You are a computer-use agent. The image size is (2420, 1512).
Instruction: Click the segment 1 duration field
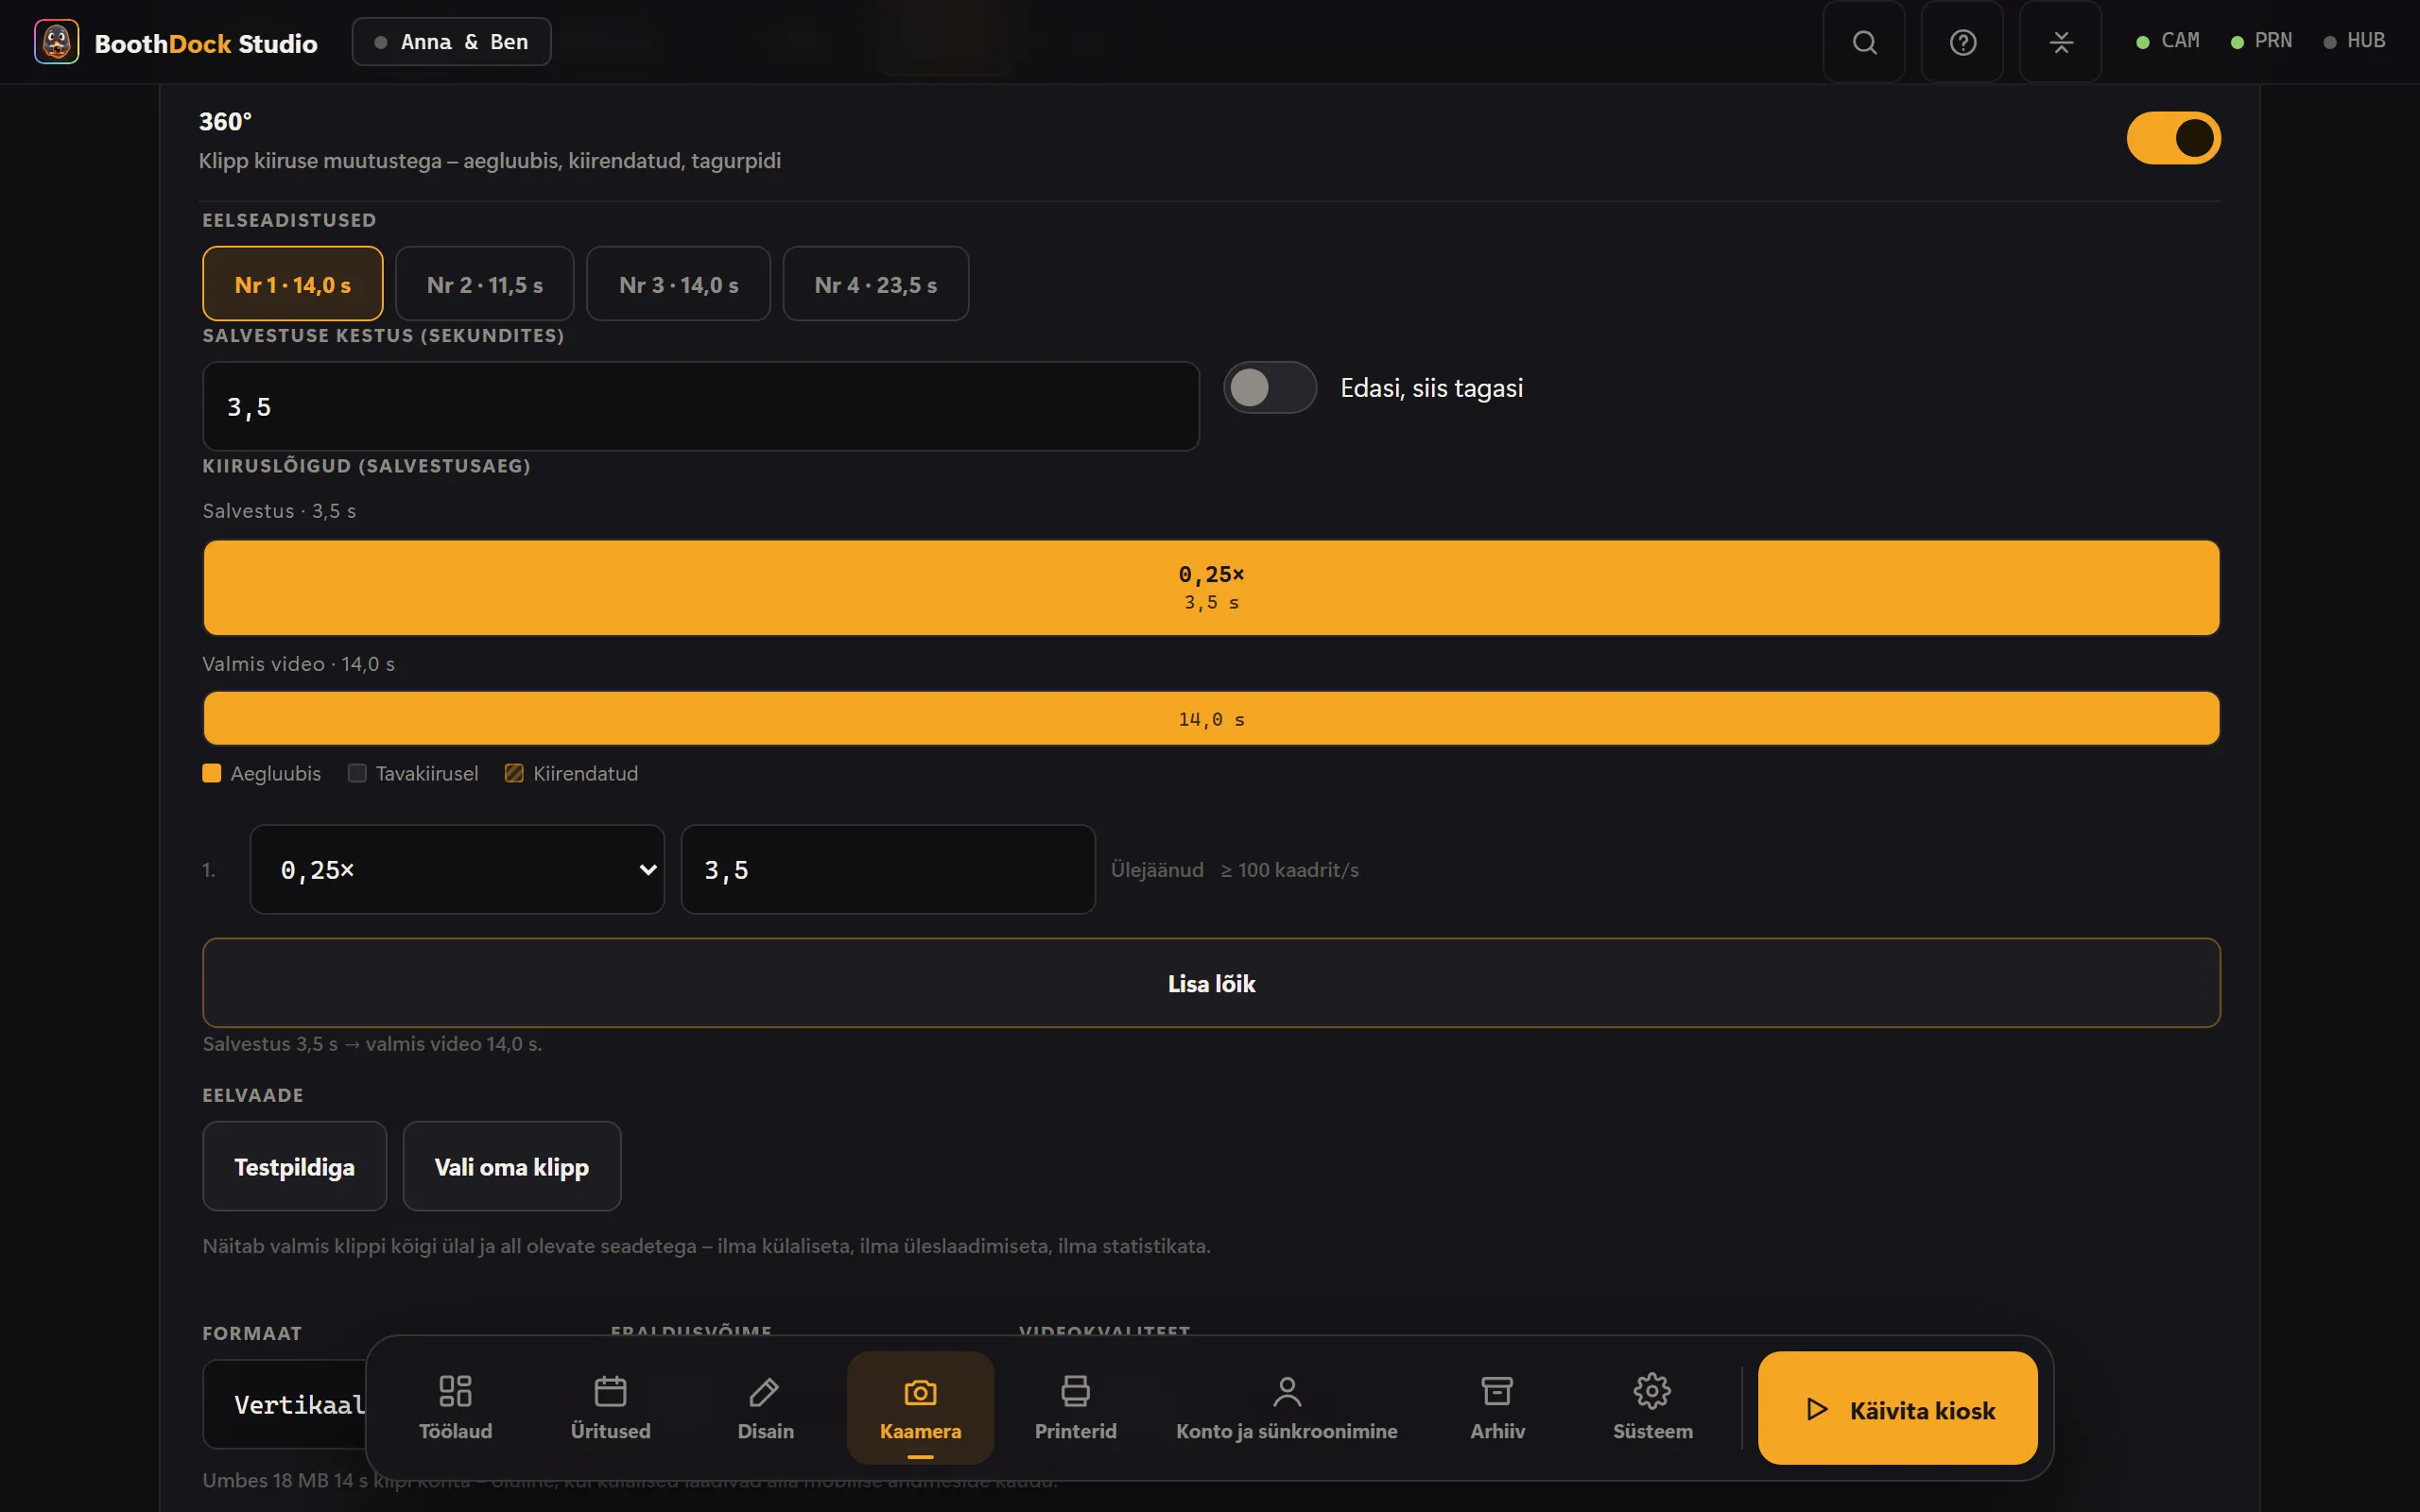pos(888,869)
